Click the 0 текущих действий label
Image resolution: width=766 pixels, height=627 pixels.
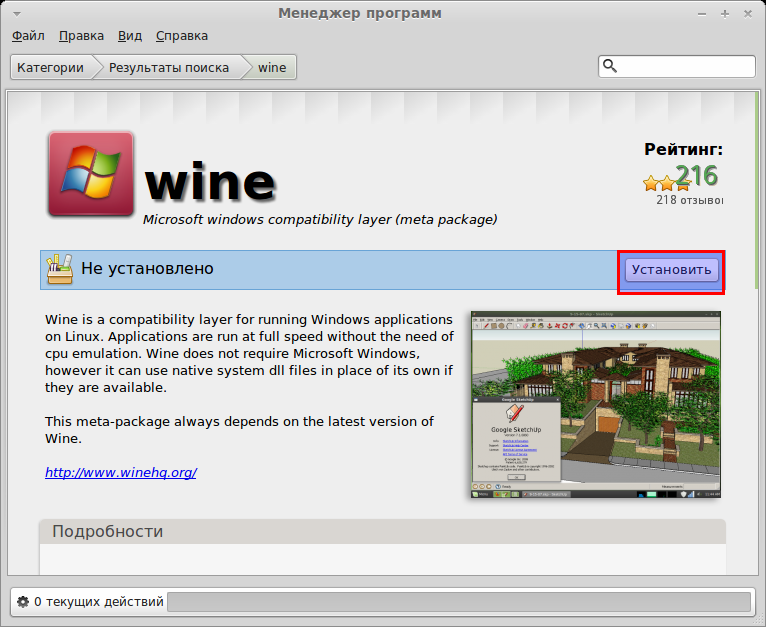pyautogui.click(x=99, y=602)
